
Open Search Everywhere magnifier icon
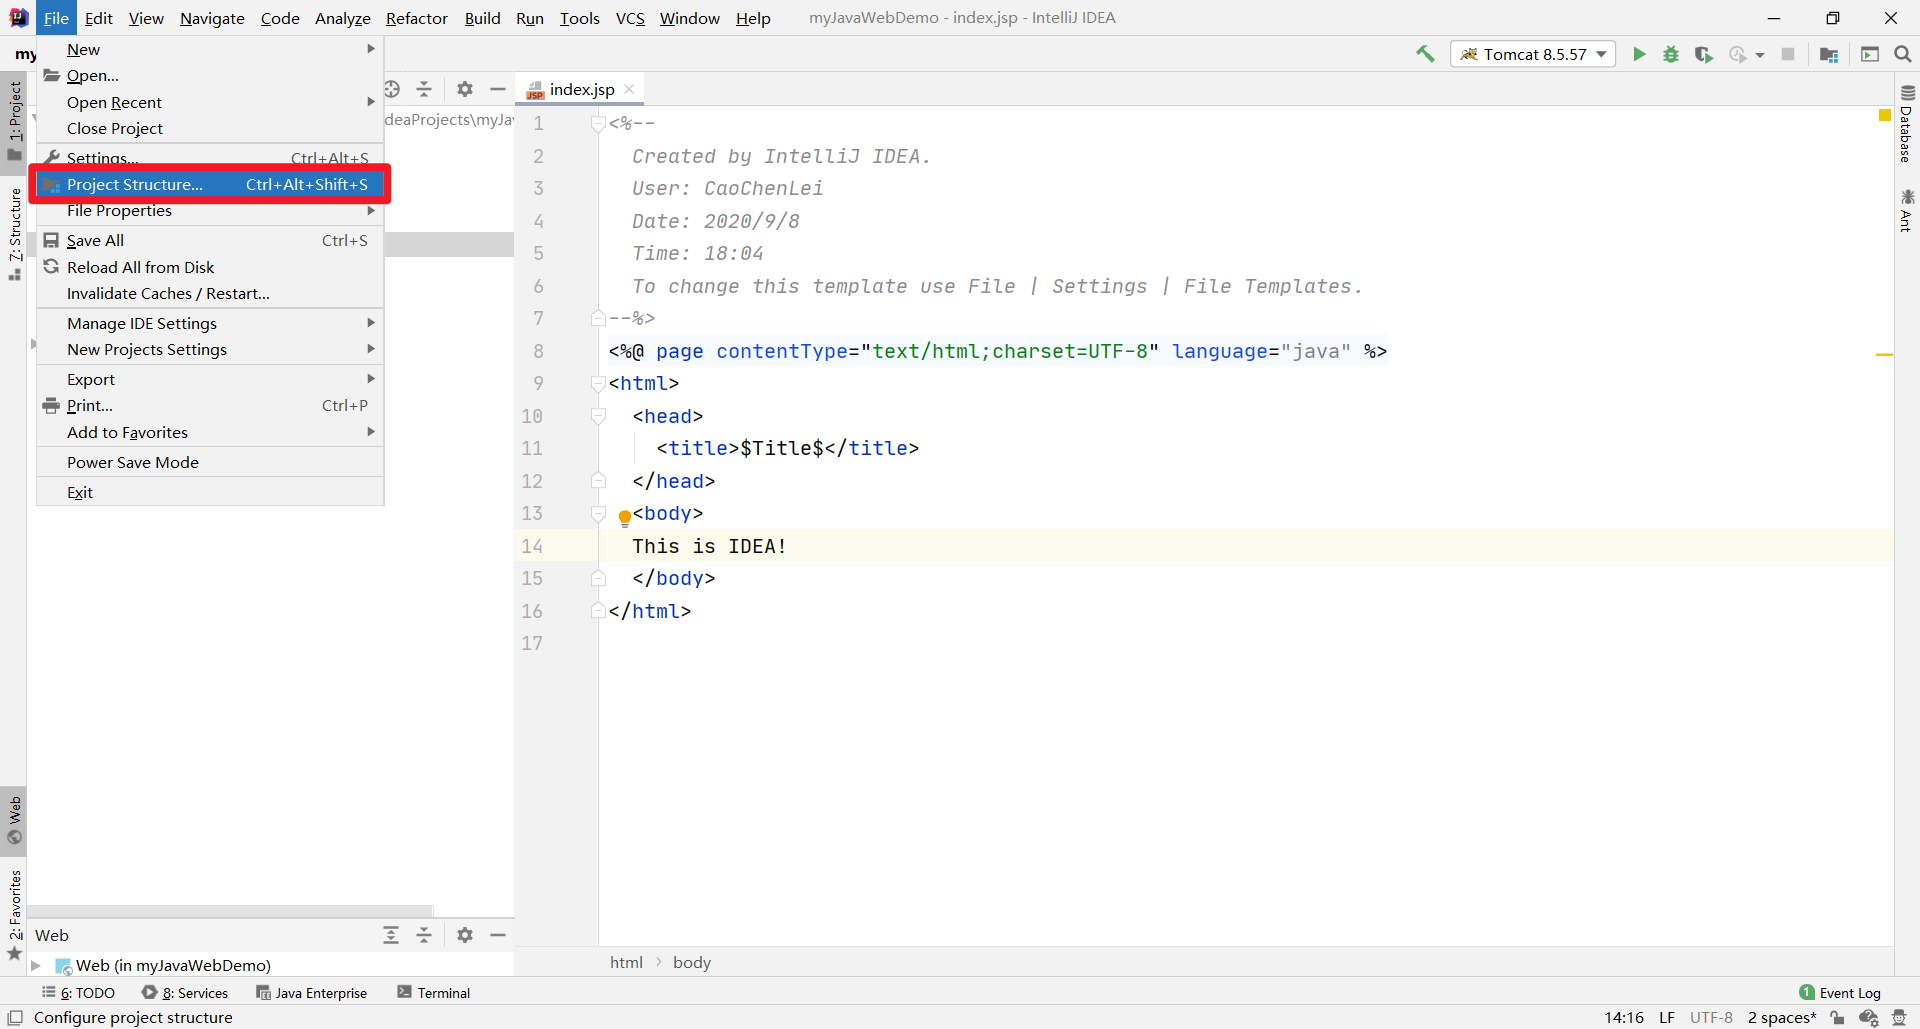tap(1903, 54)
